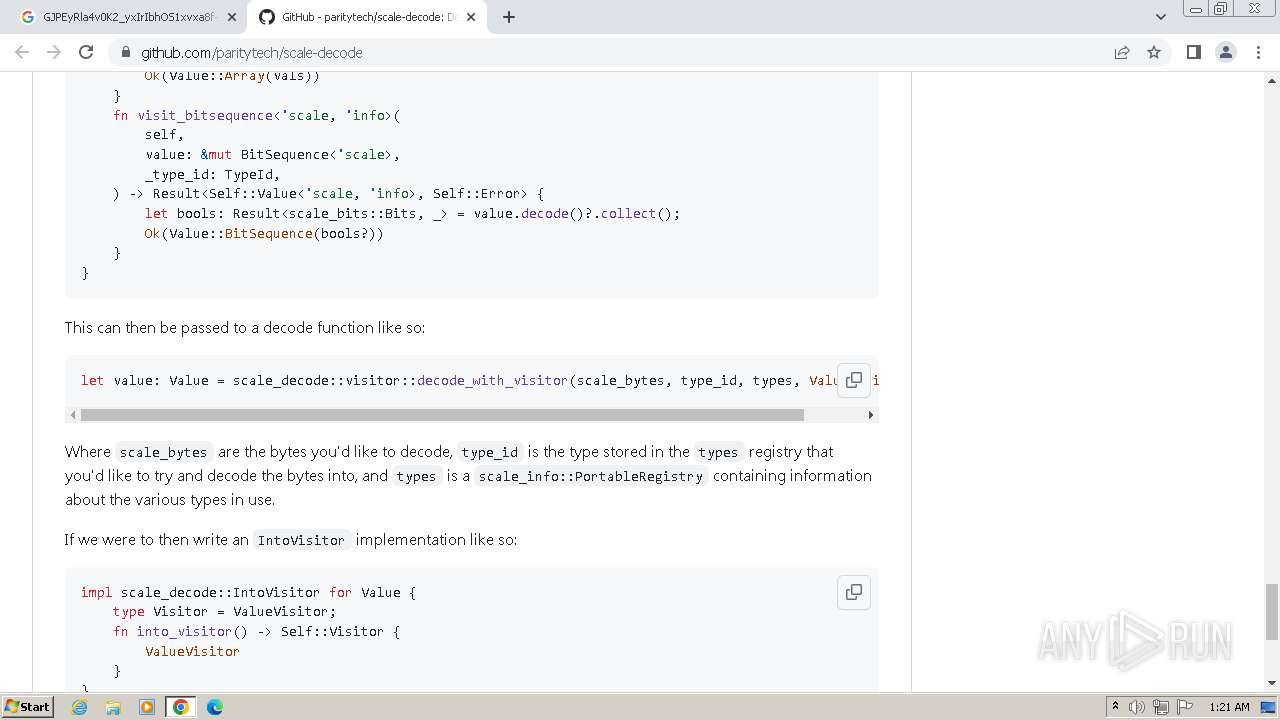Launch Internet Explorer from taskbar
This screenshot has width=1280, height=720.
pyautogui.click(x=80, y=707)
